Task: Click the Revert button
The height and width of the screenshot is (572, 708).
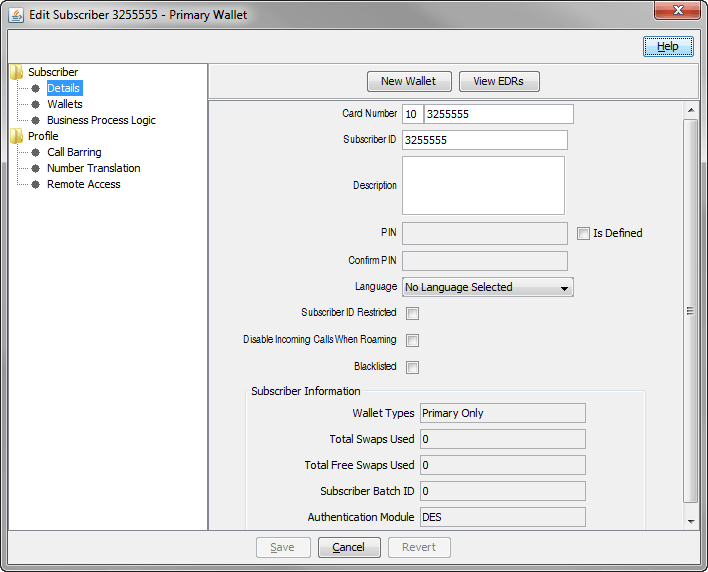Action: click(419, 547)
